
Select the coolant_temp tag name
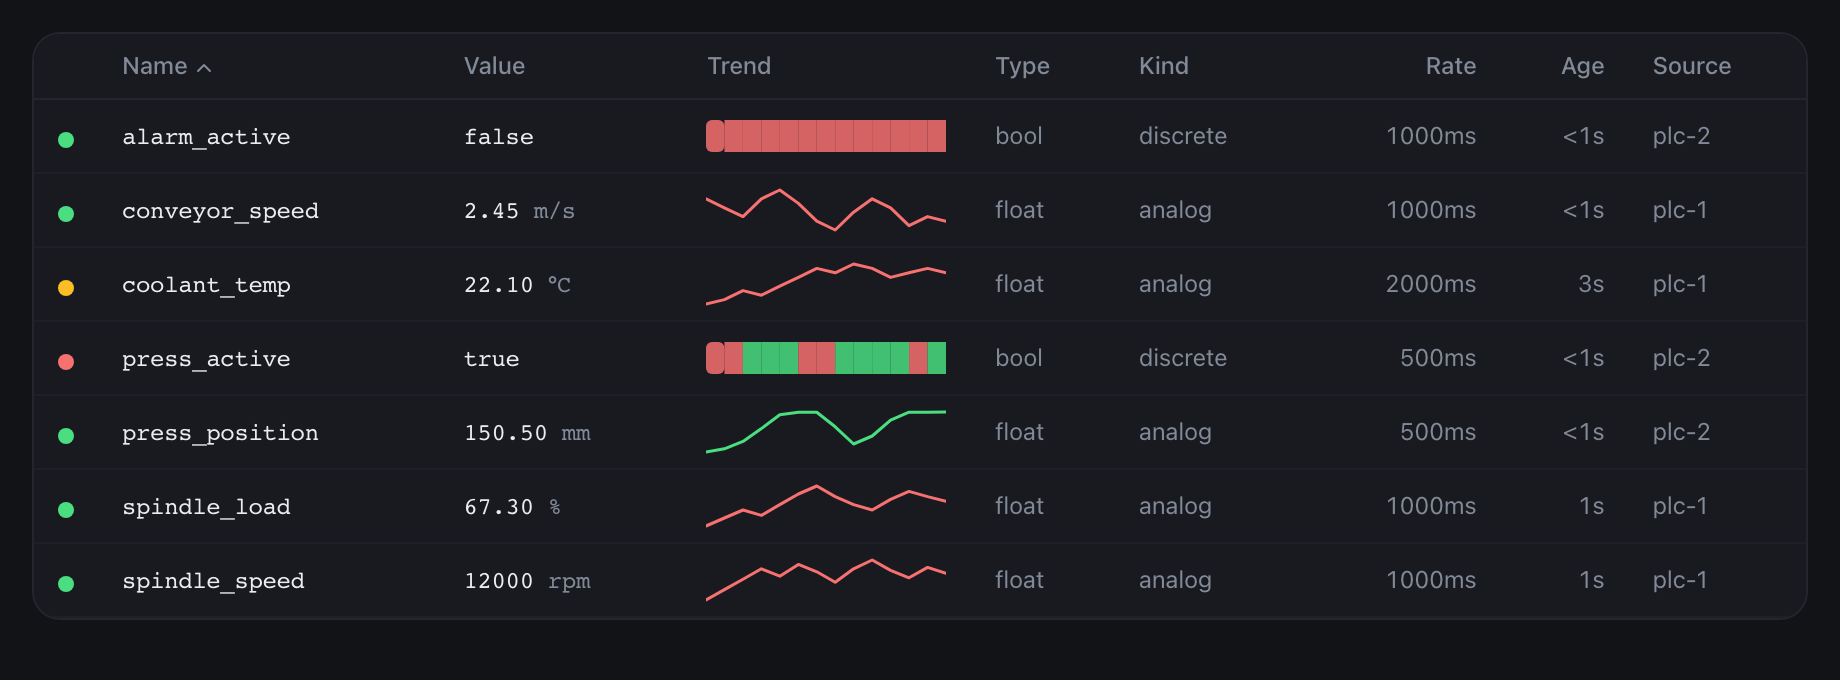(x=206, y=285)
